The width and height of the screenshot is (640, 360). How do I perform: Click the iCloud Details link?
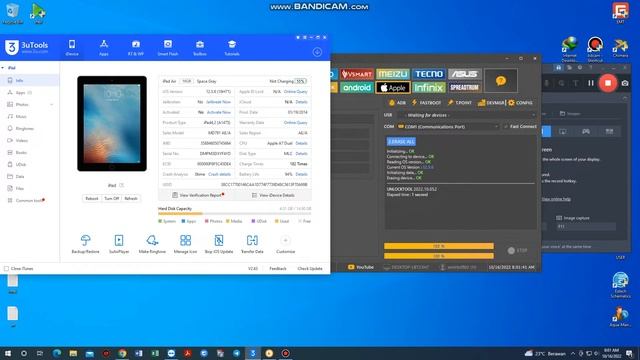click(302, 102)
